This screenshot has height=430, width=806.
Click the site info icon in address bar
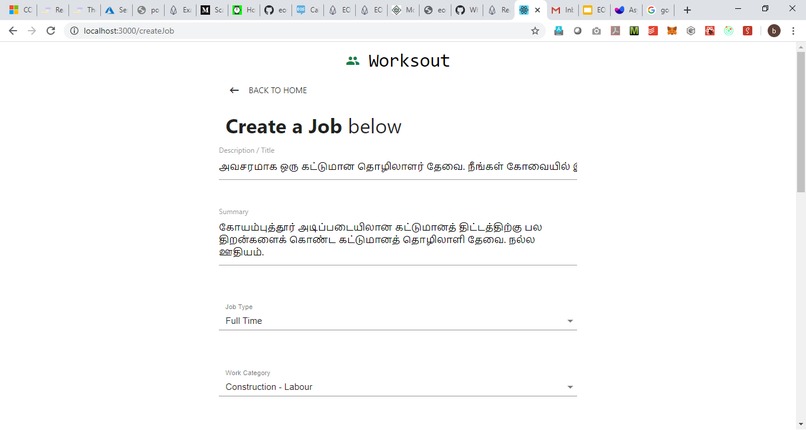(x=74, y=31)
